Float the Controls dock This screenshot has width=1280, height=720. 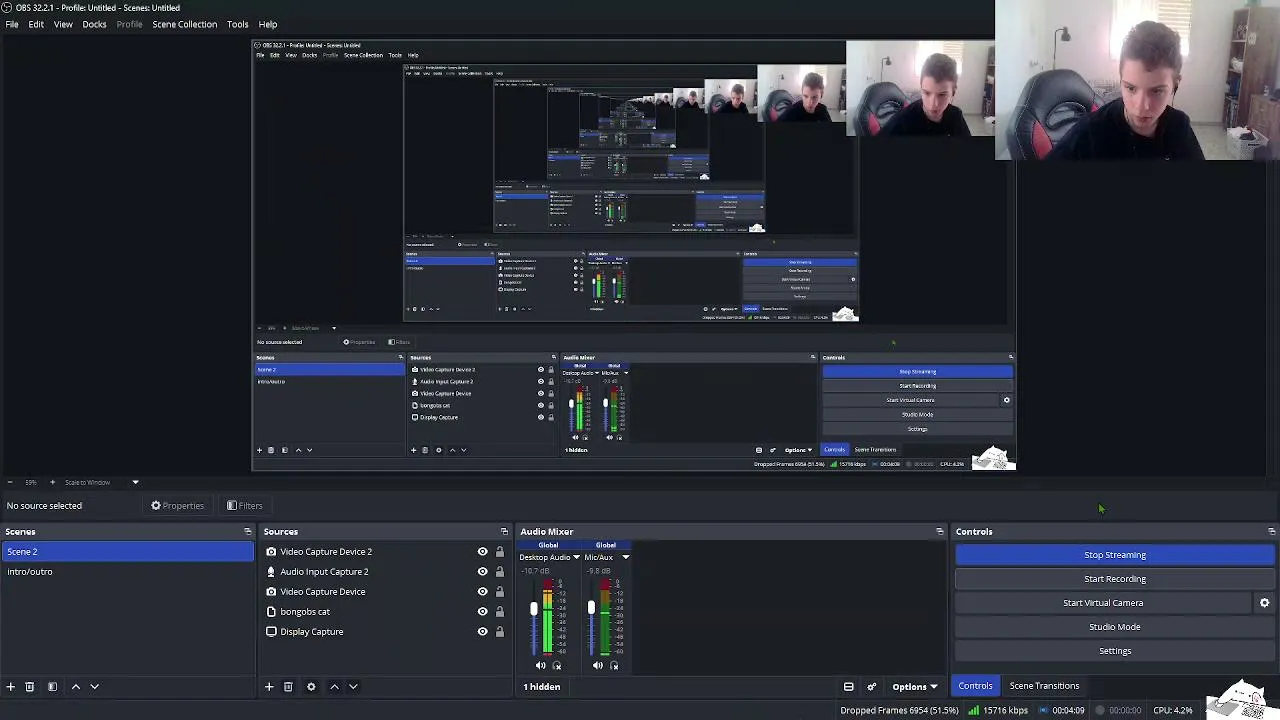pyautogui.click(x=1271, y=532)
